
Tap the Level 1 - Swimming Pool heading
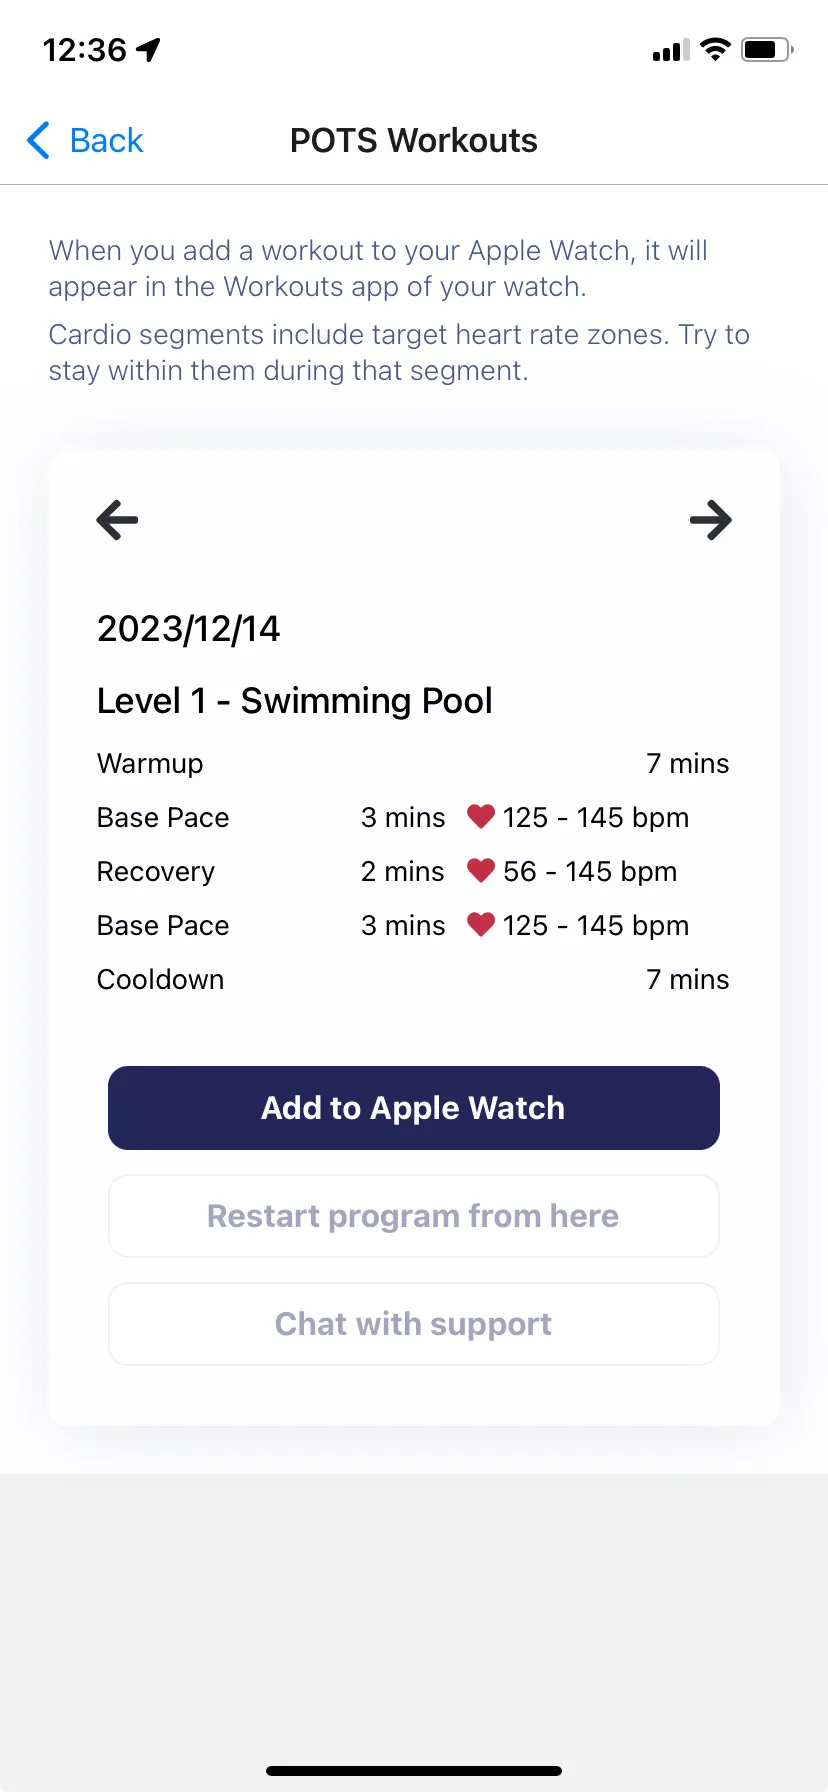(294, 701)
